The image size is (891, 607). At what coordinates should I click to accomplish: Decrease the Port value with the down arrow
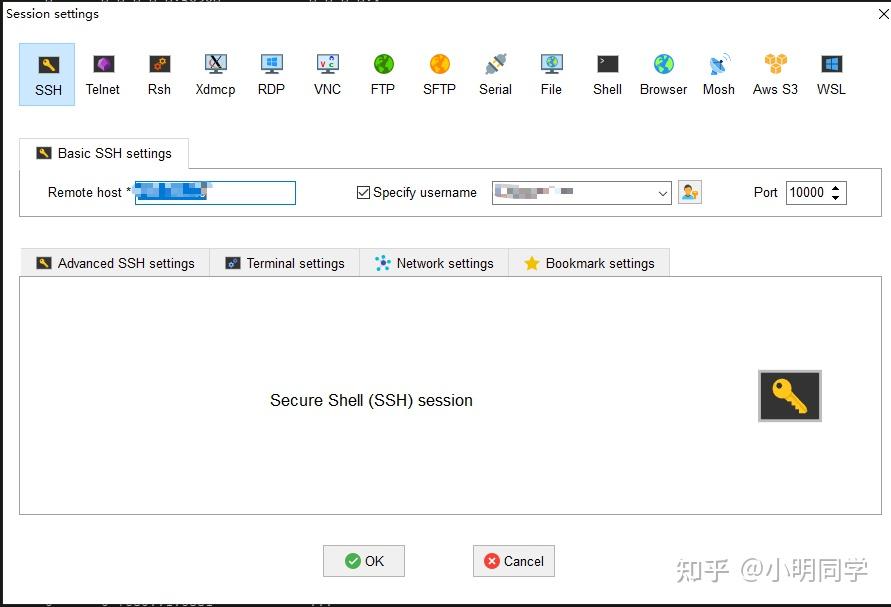click(837, 197)
